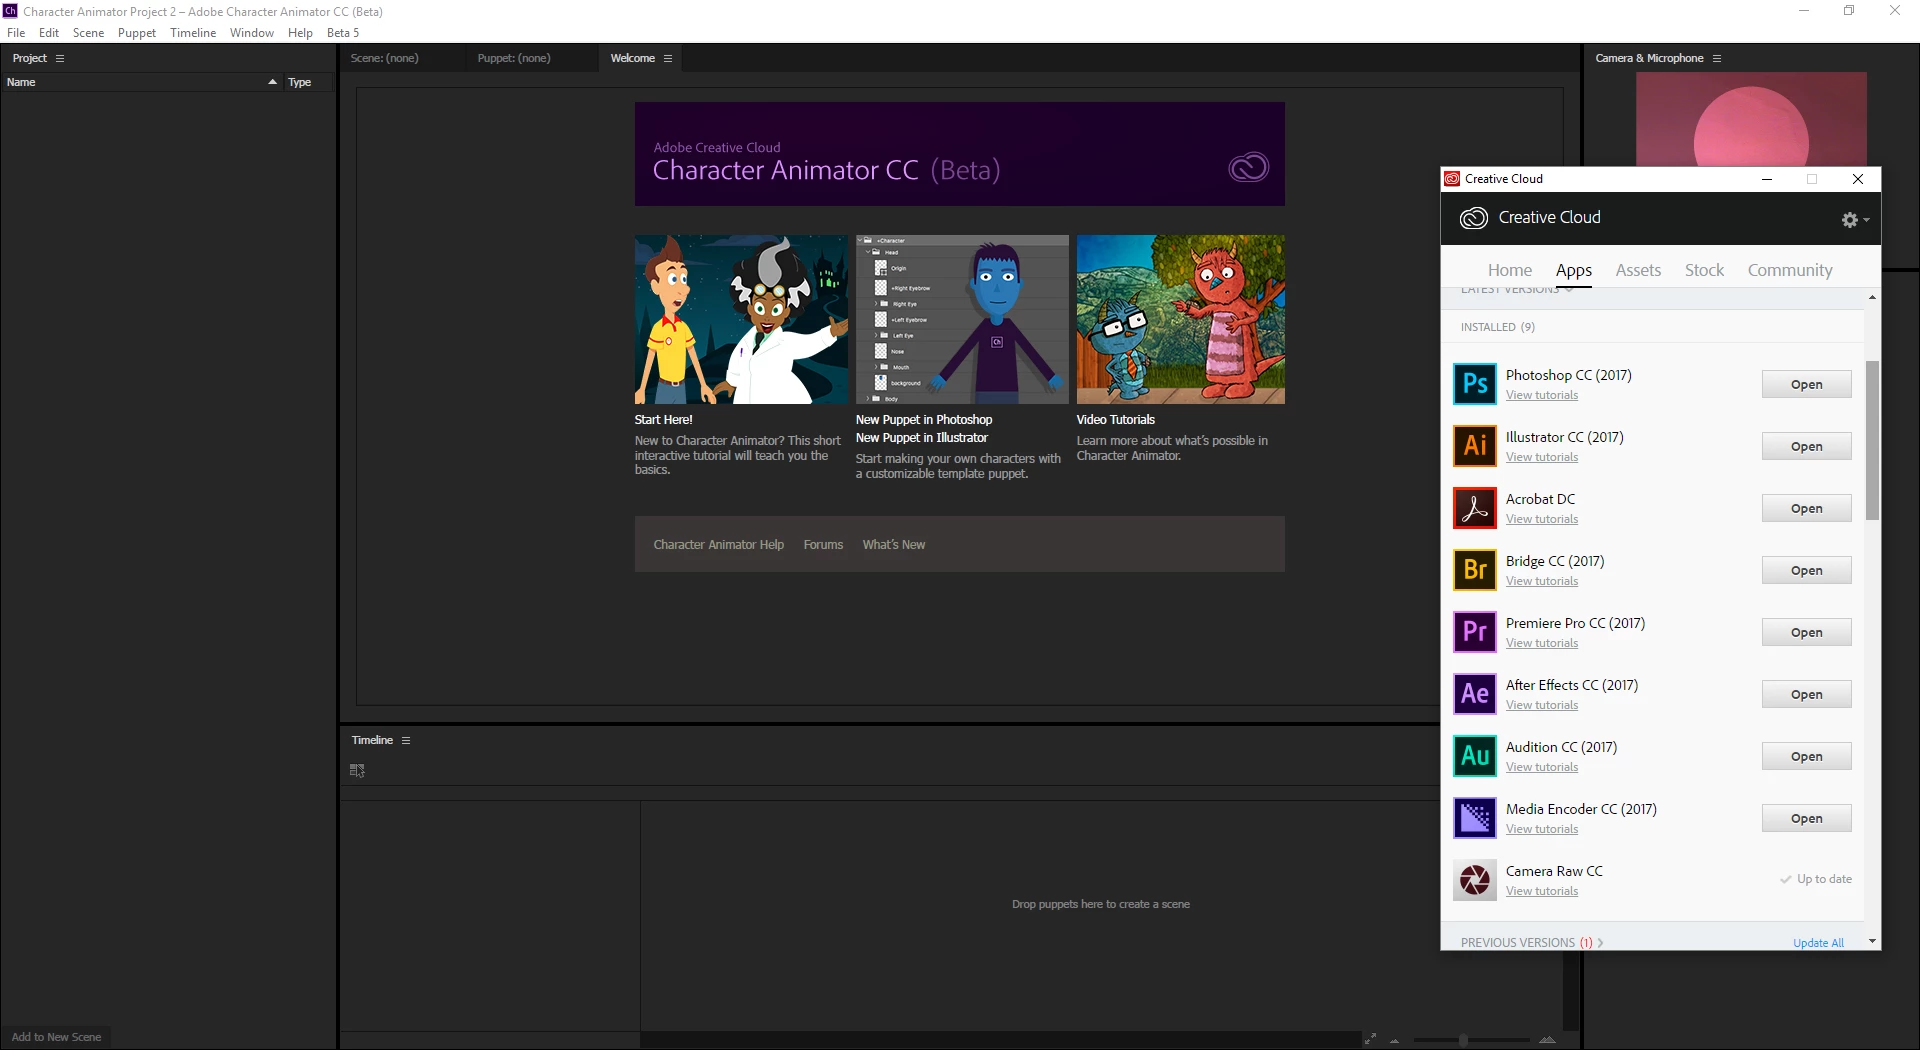1920x1050 pixels.
Task: Click the Creative Cloud logo on the Welcome banner
Action: click(1248, 167)
